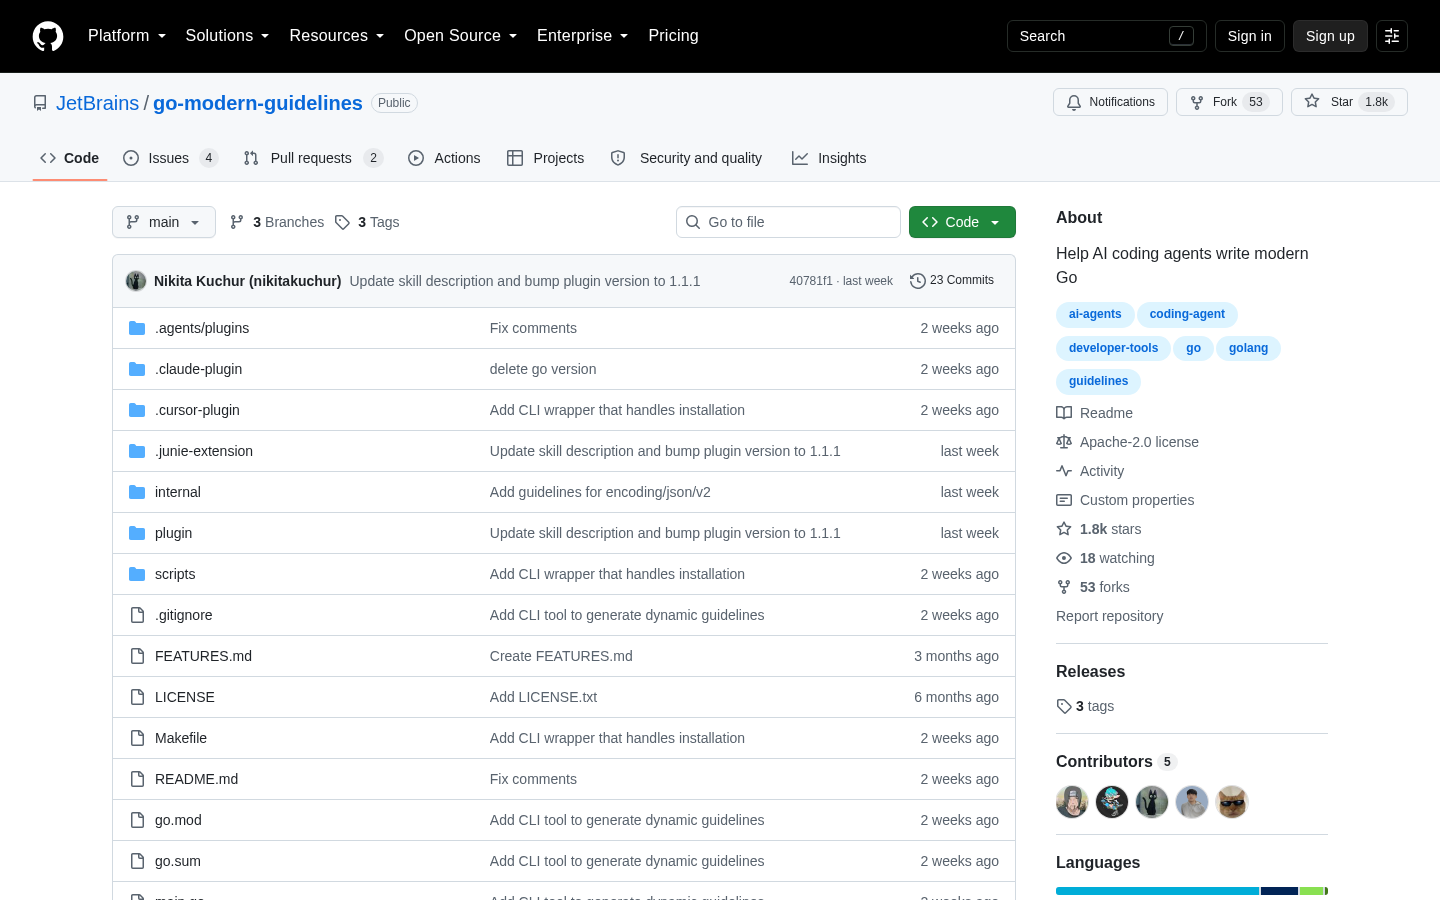Open the JetBrains owner link
The image size is (1440, 900).
(97, 103)
